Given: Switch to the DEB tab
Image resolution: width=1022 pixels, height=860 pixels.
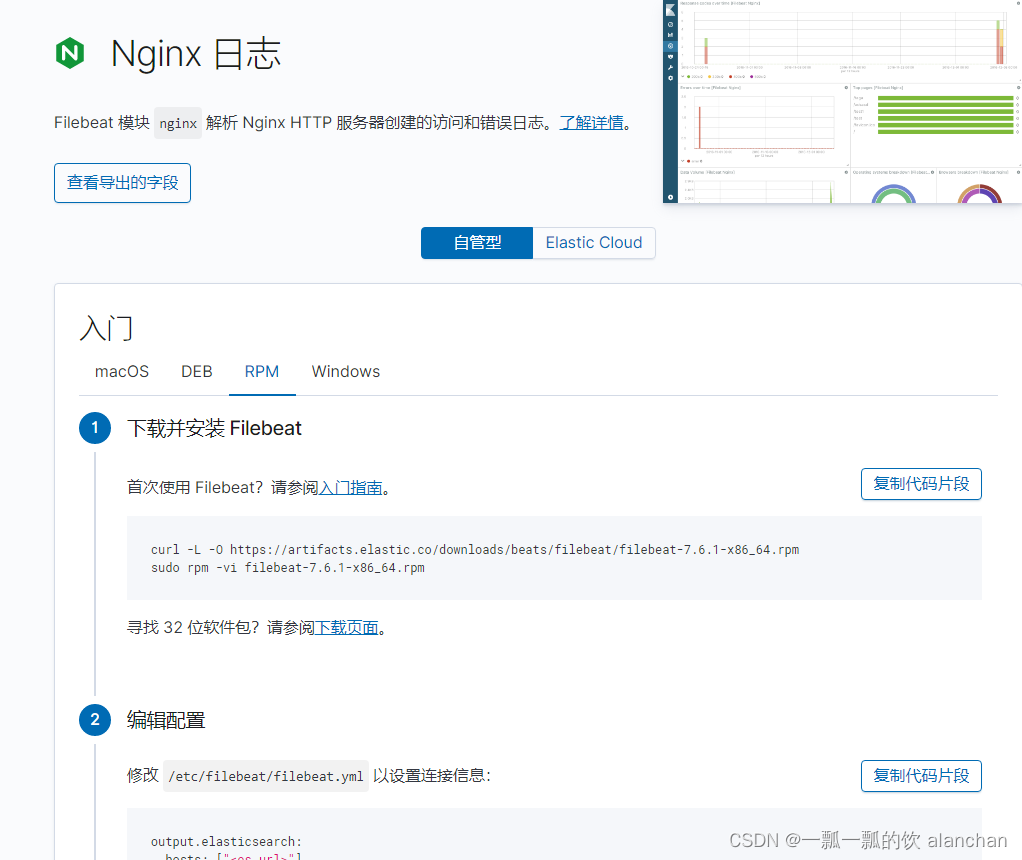Looking at the screenshot, I should pyautogui.click(x=196, y=371).
